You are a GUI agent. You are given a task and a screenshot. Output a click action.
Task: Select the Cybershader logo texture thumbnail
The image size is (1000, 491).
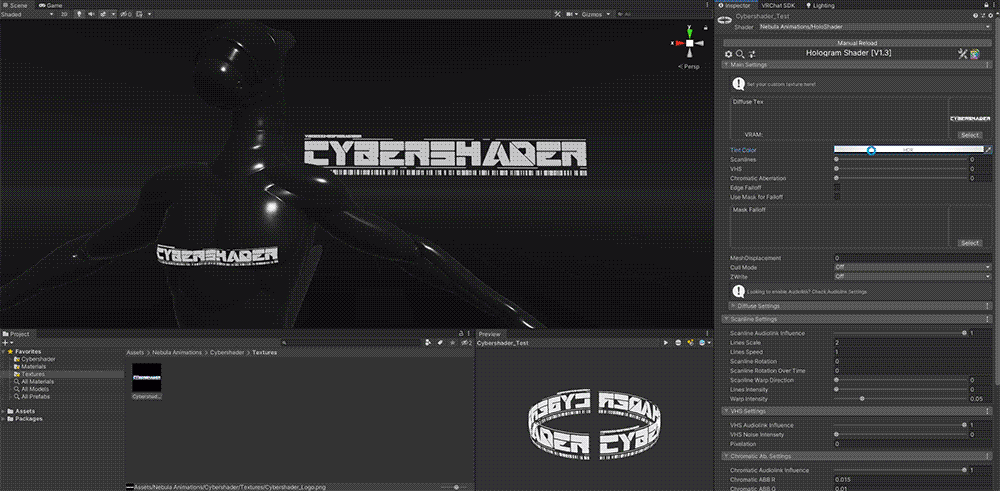tap(147, 378)
